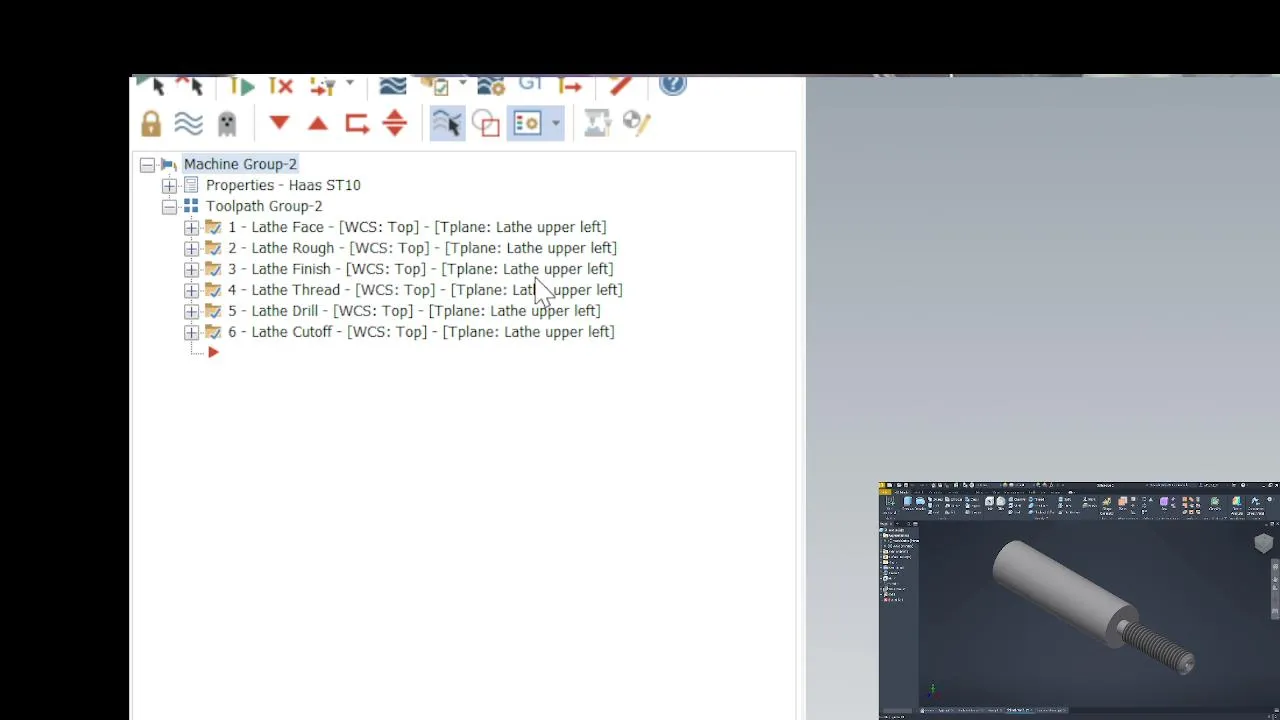Open the simulator options gear icon
1280x720 pixels.
491,87
